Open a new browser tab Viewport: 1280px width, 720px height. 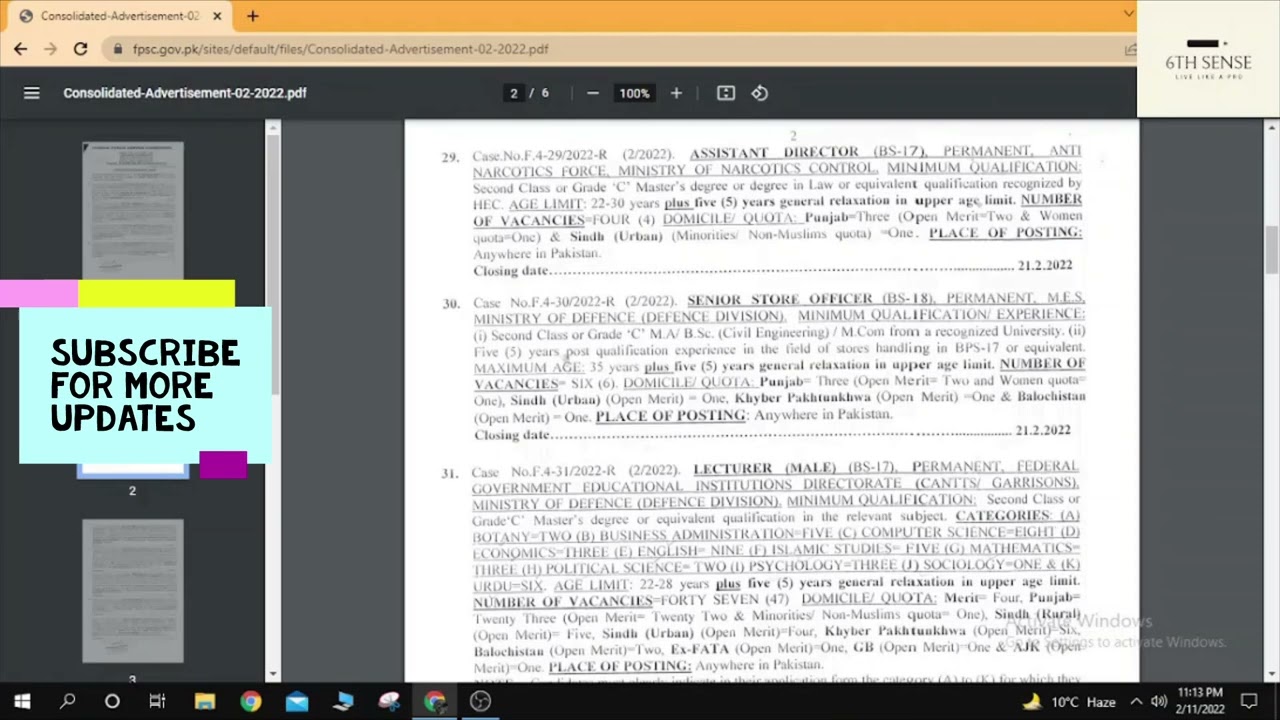coord(253,16)
